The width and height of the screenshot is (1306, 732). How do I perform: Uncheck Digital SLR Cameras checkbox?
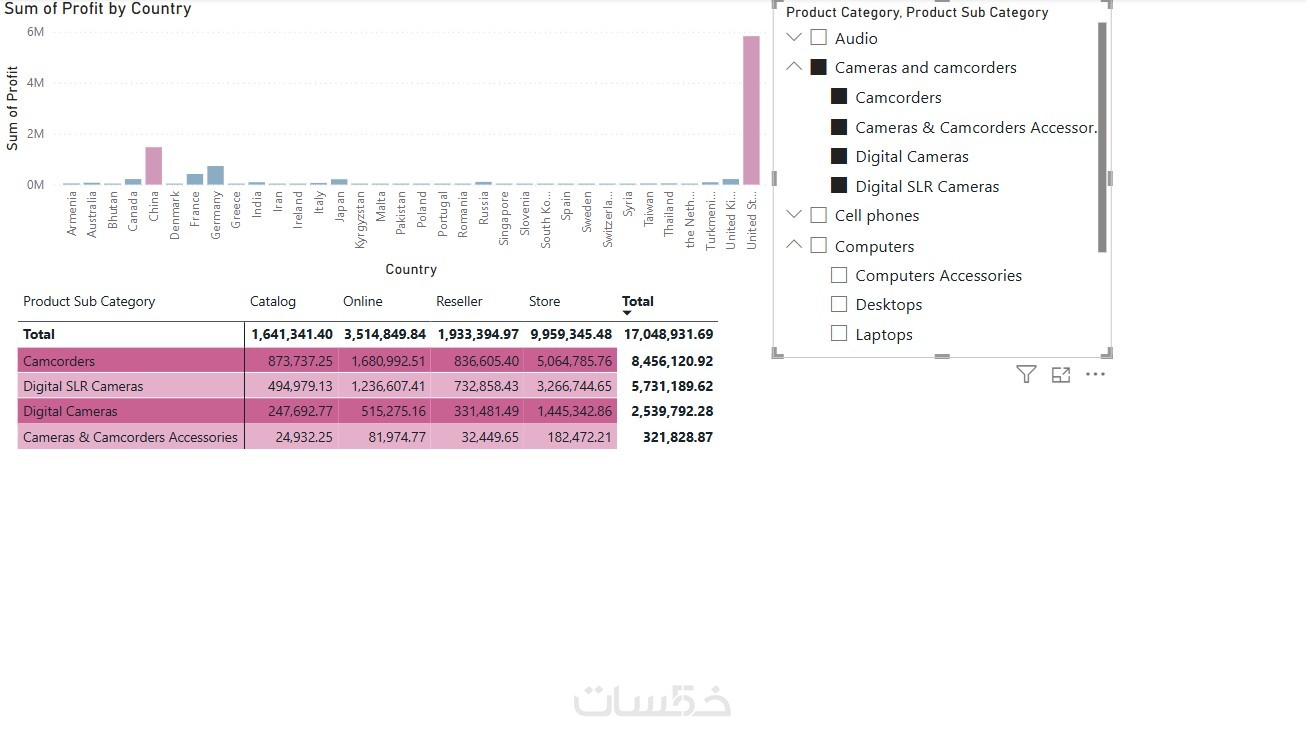pyautogui.click(x=839, y=186)
